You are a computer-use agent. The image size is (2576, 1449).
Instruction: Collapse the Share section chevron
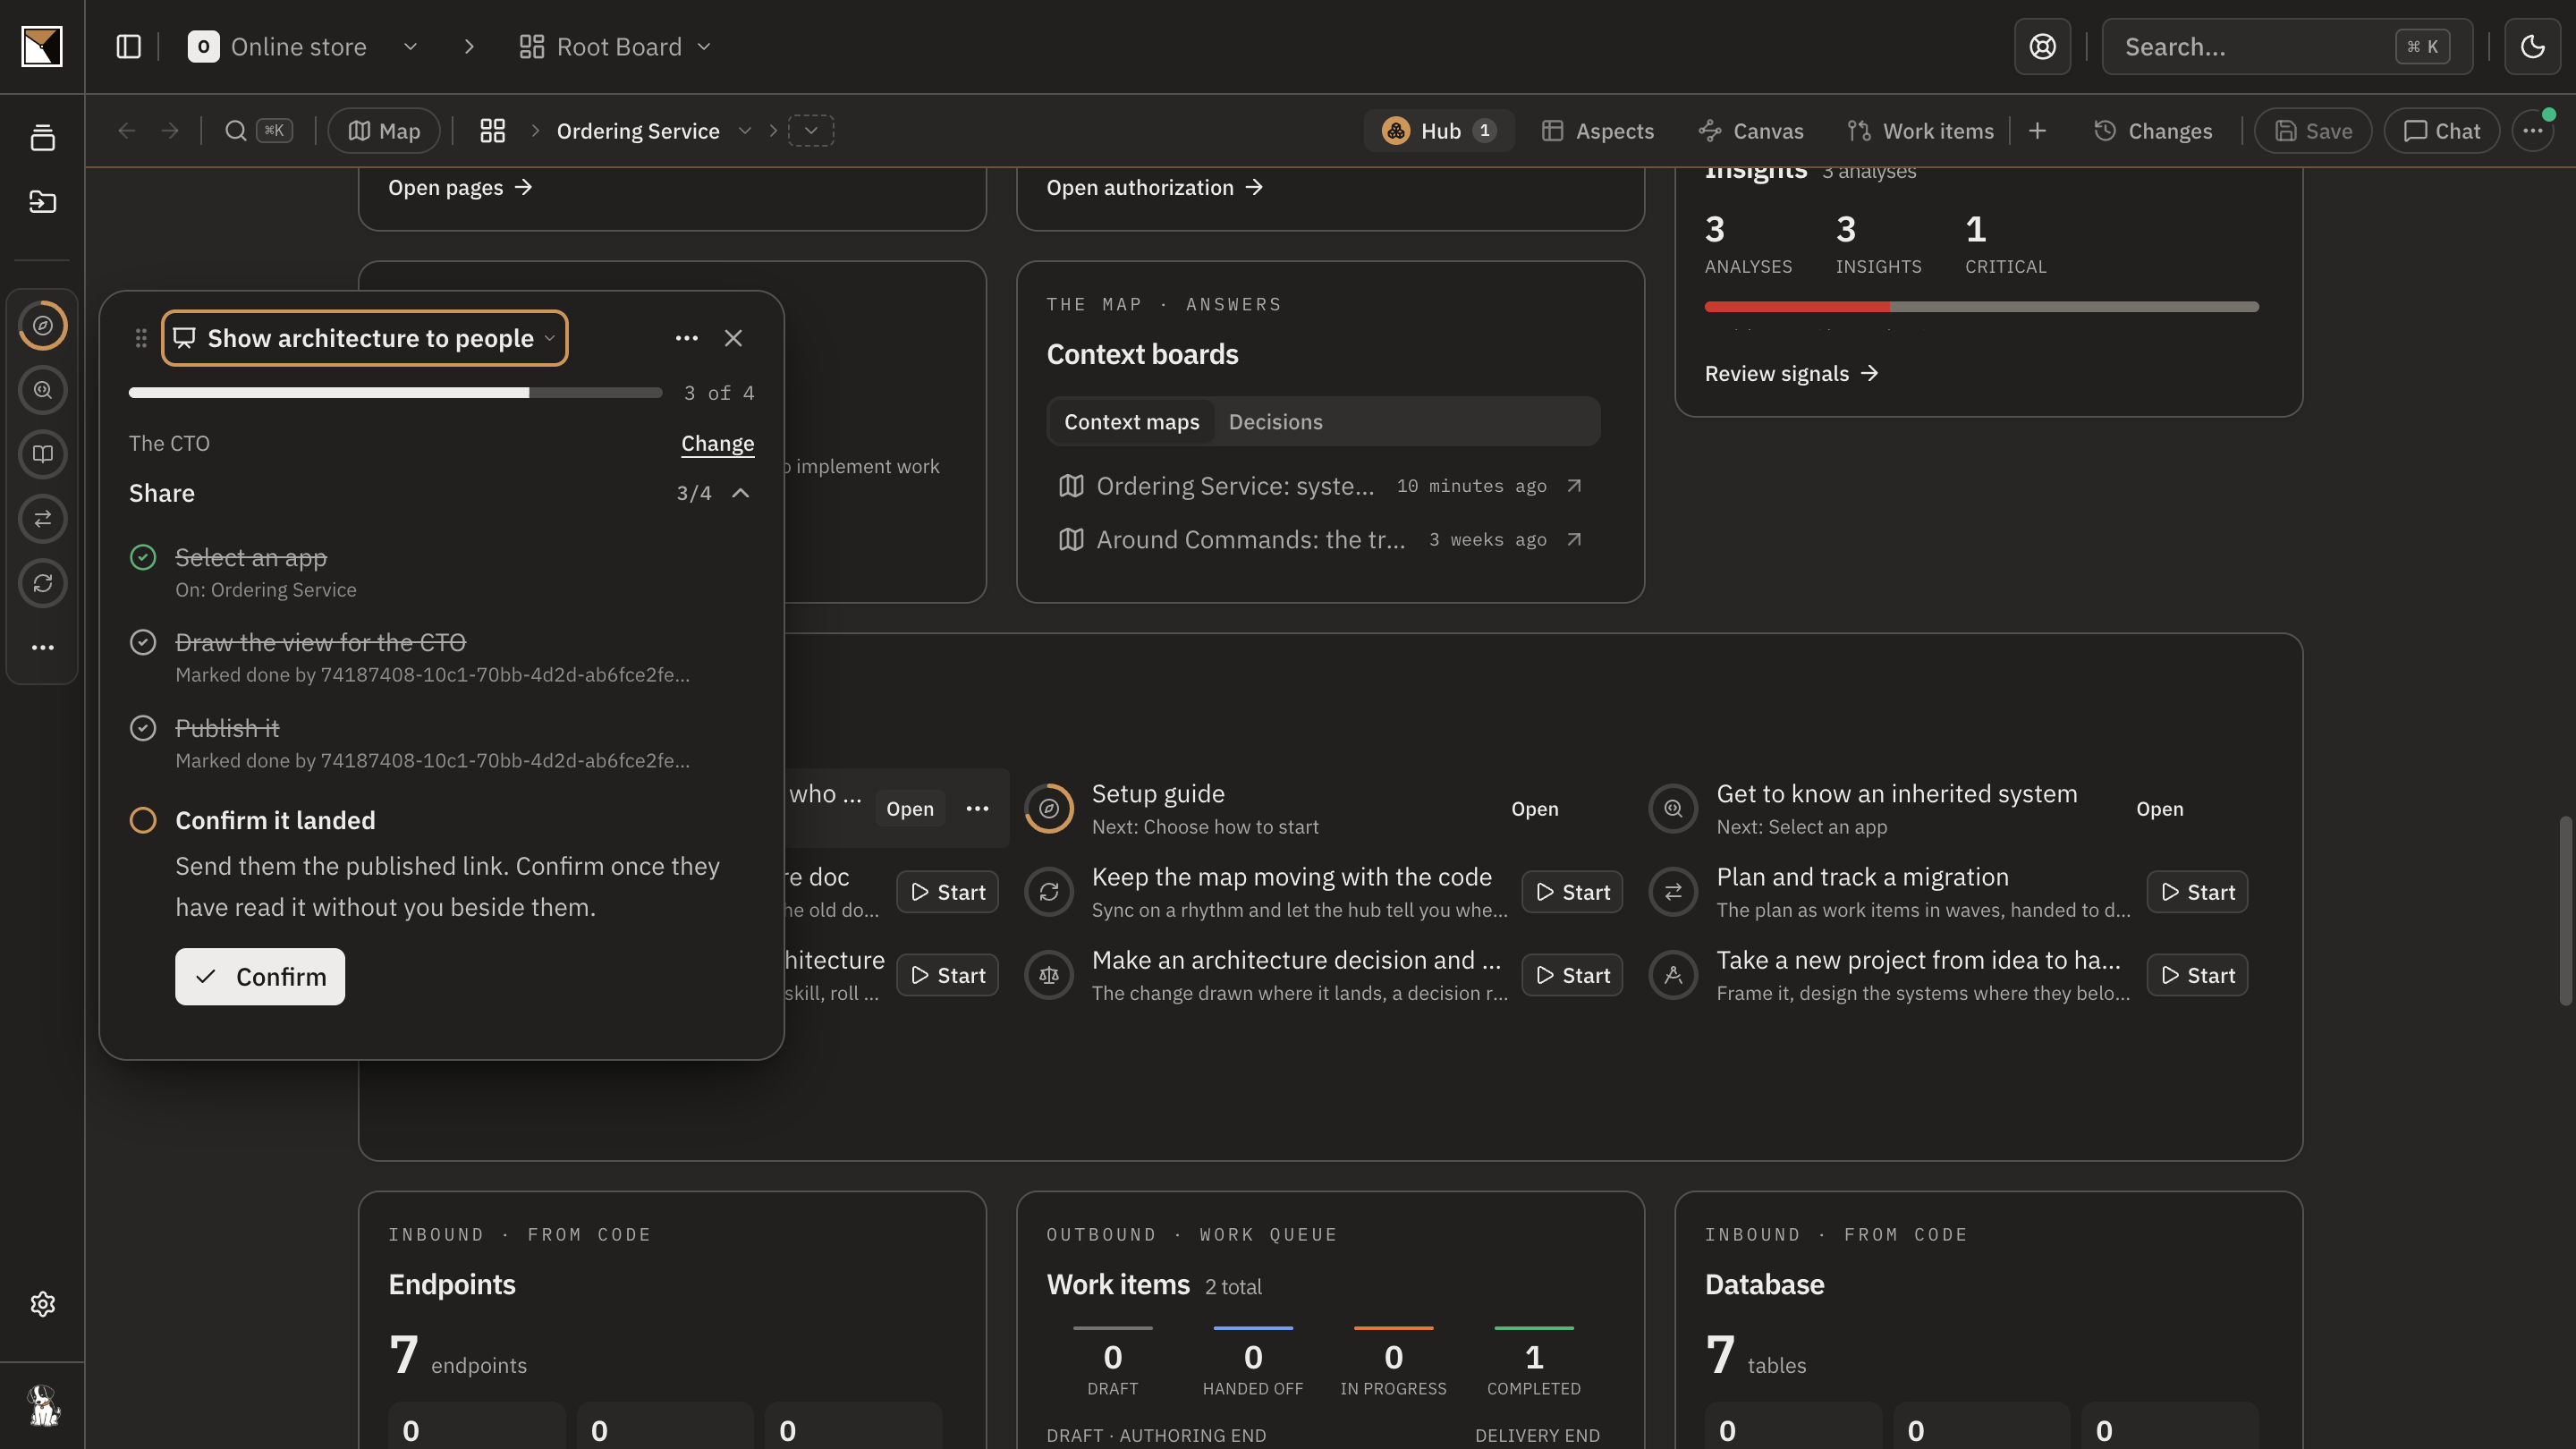(x=740, y=493)
